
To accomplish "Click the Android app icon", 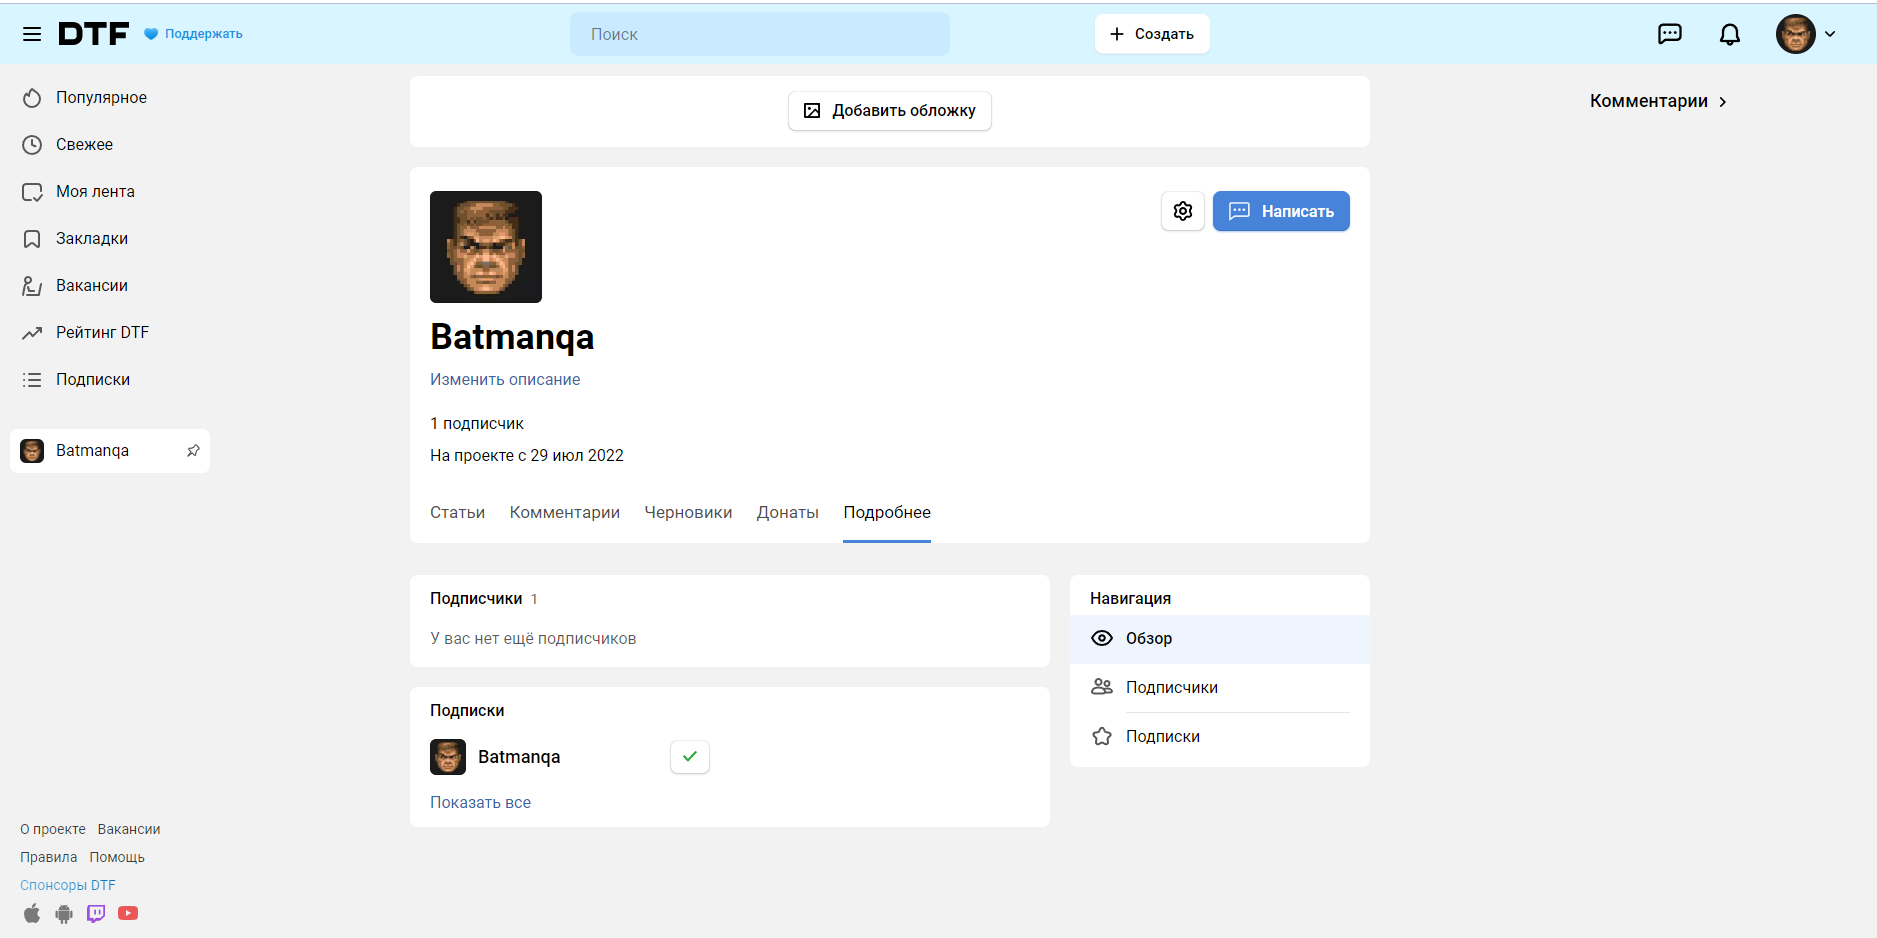I will [x=64, y=914].
